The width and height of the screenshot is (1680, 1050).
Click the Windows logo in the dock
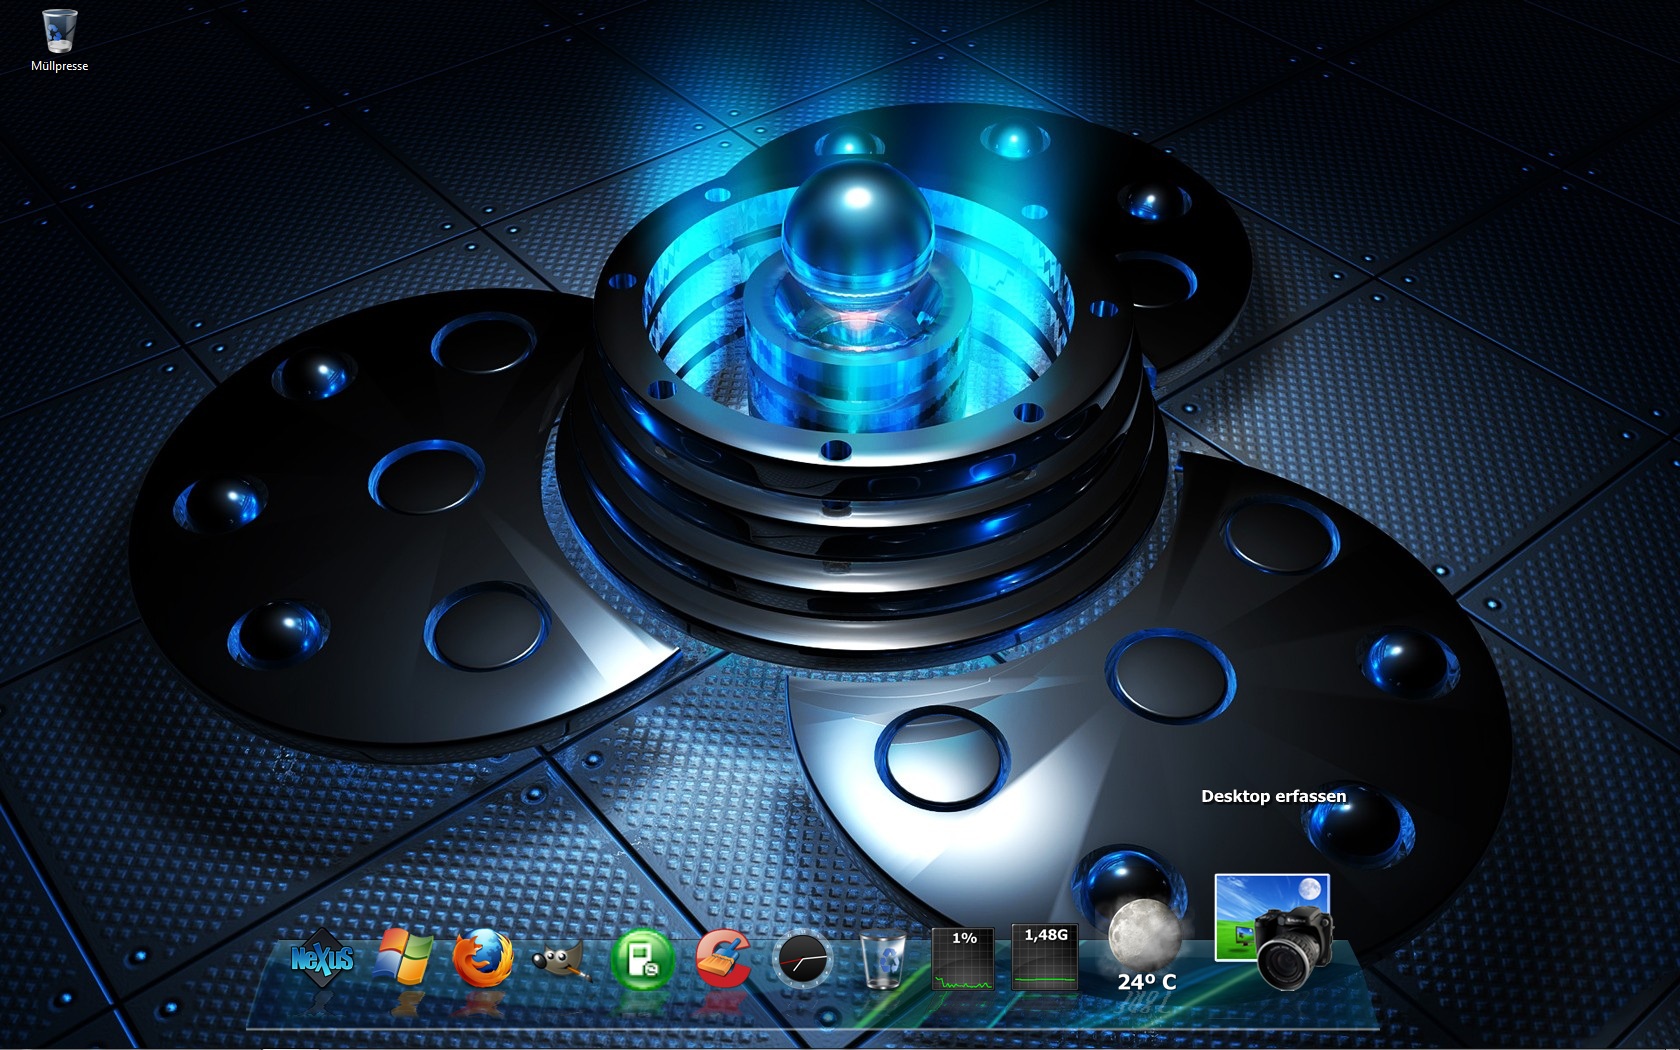point(402,958)
